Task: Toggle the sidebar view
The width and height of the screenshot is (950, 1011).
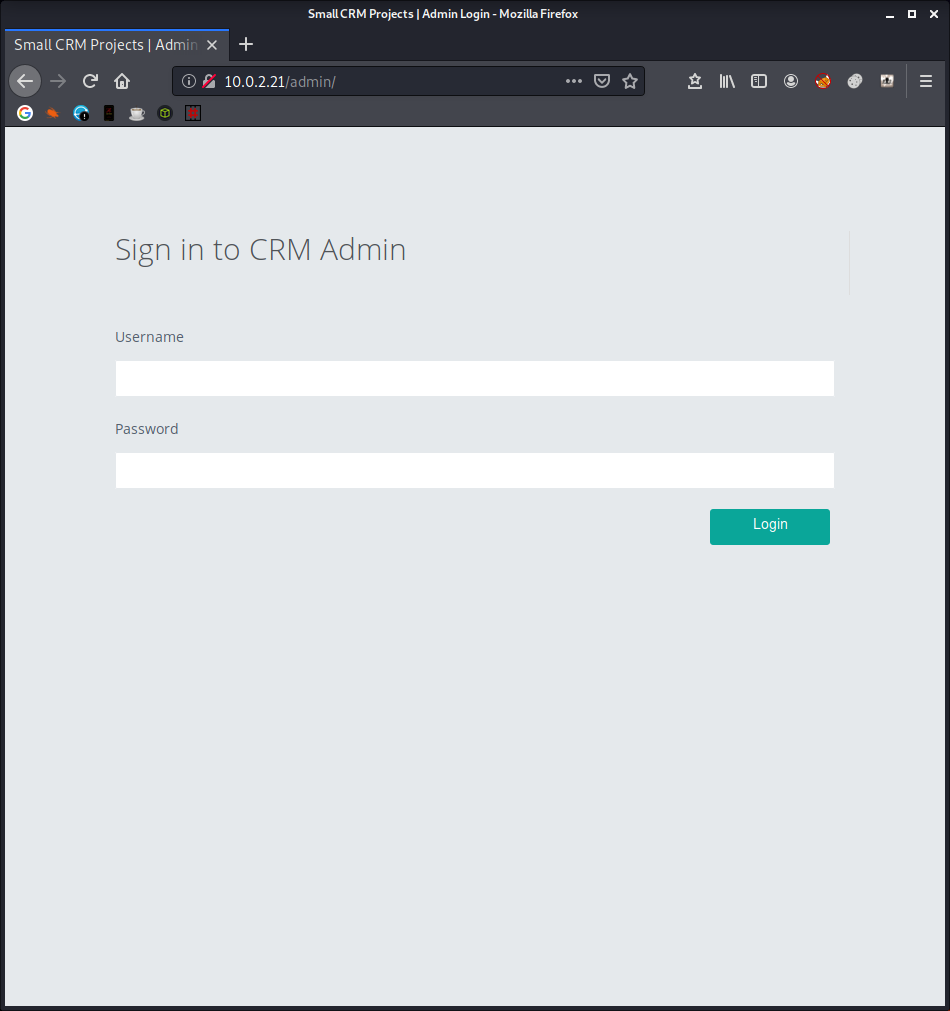Action: pos(759,81)
